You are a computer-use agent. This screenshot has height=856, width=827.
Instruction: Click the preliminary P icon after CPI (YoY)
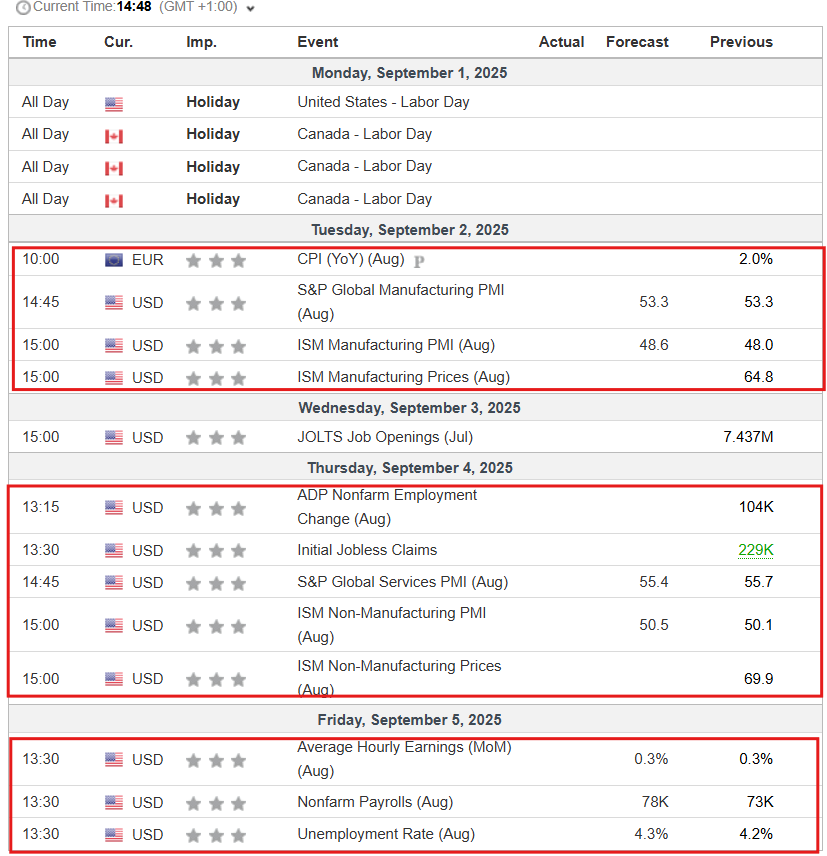click(419, 261)
